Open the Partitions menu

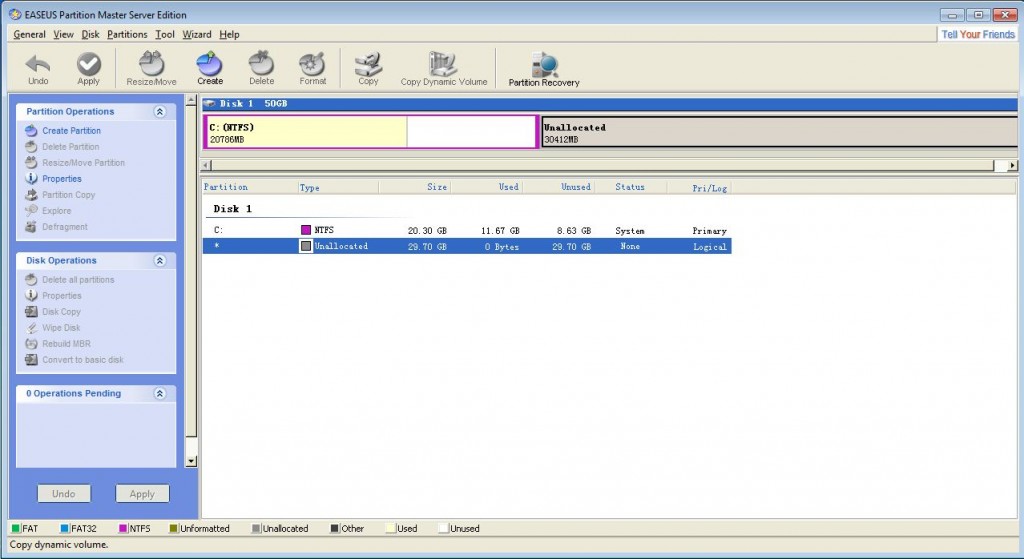(x=127, y=35)
